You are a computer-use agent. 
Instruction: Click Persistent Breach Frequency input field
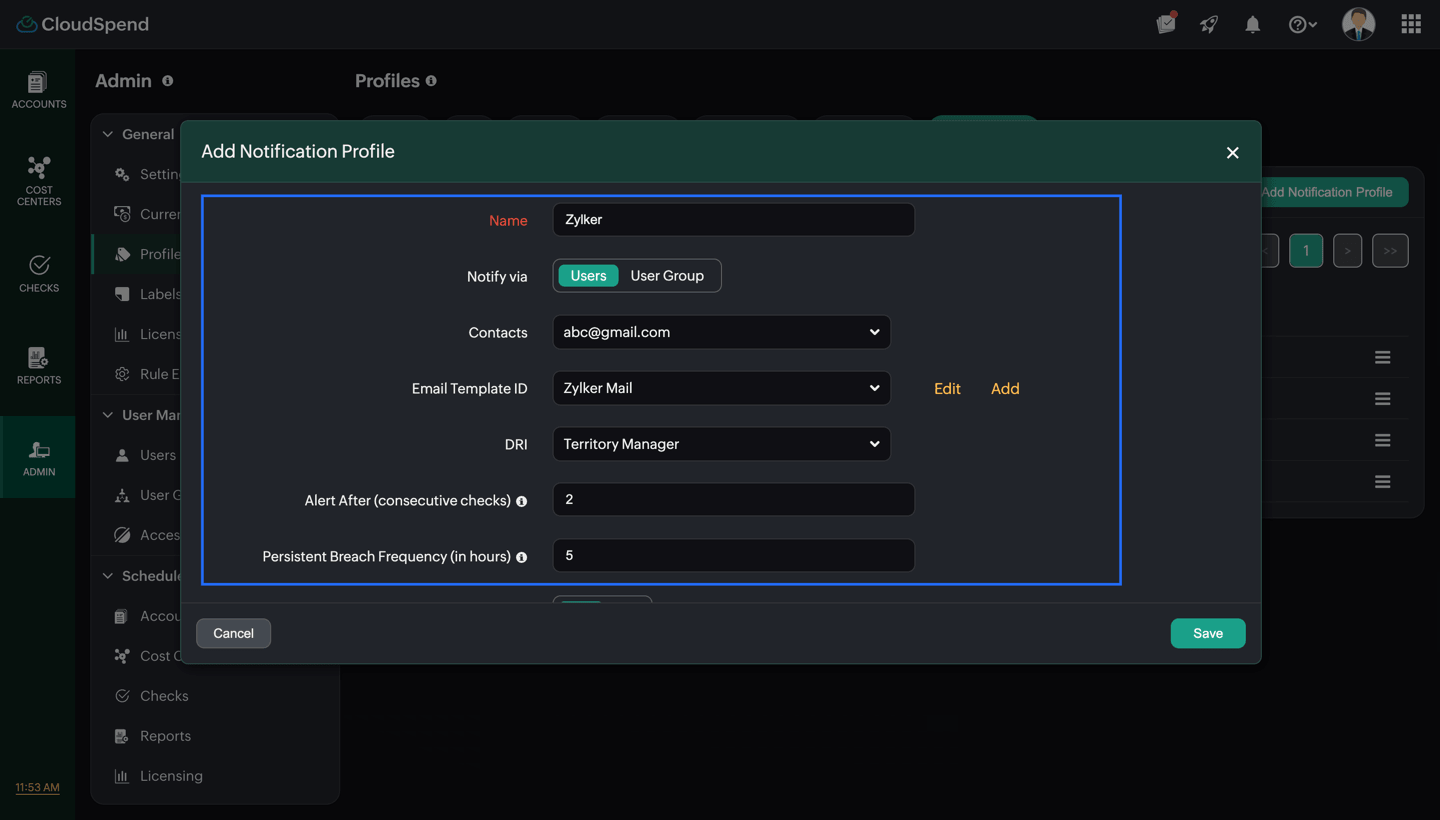coord(733,556)
